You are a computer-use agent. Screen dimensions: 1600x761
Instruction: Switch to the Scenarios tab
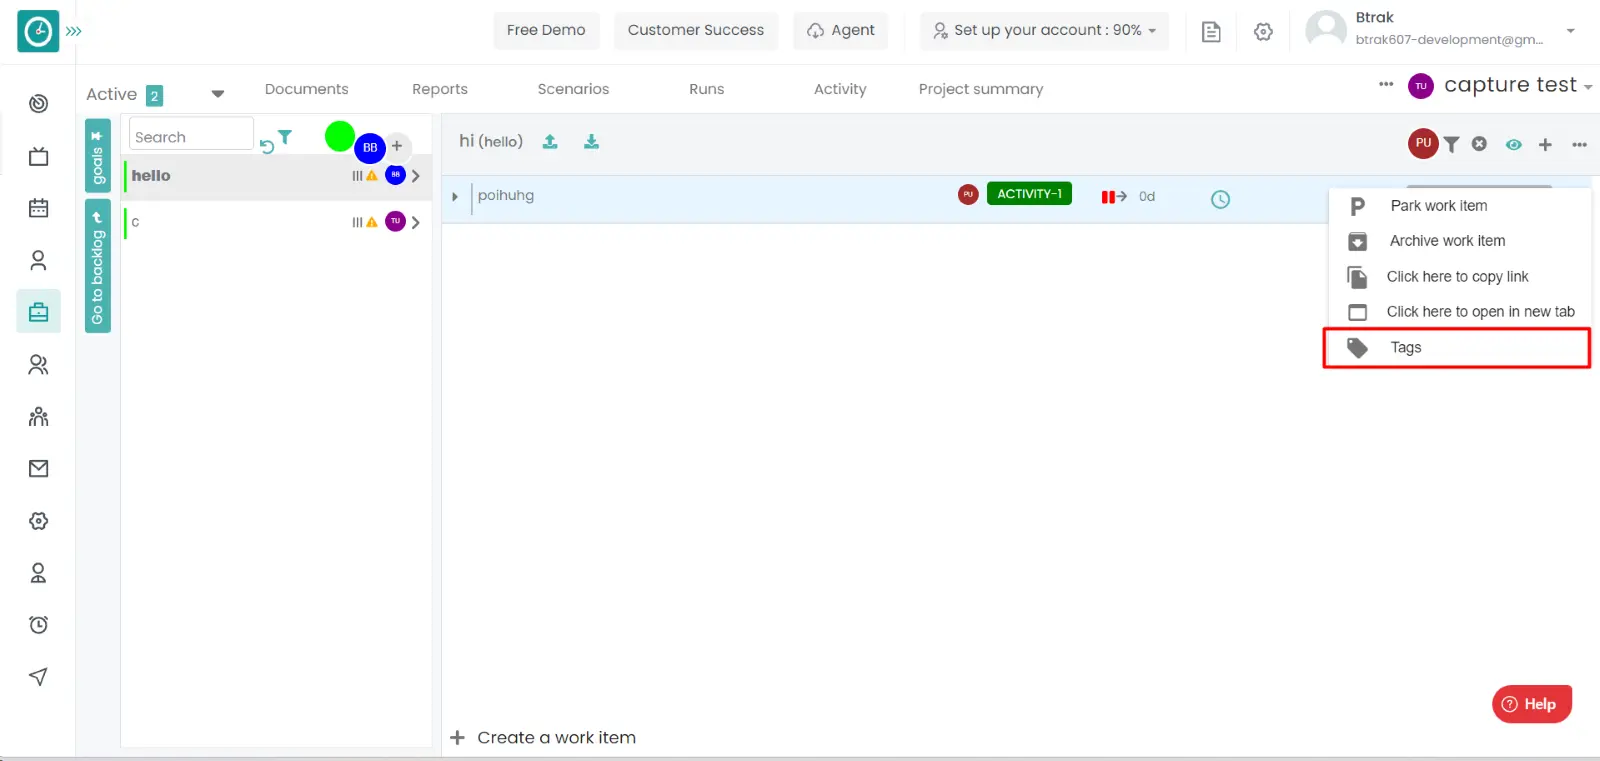click(x=573, y=89)
